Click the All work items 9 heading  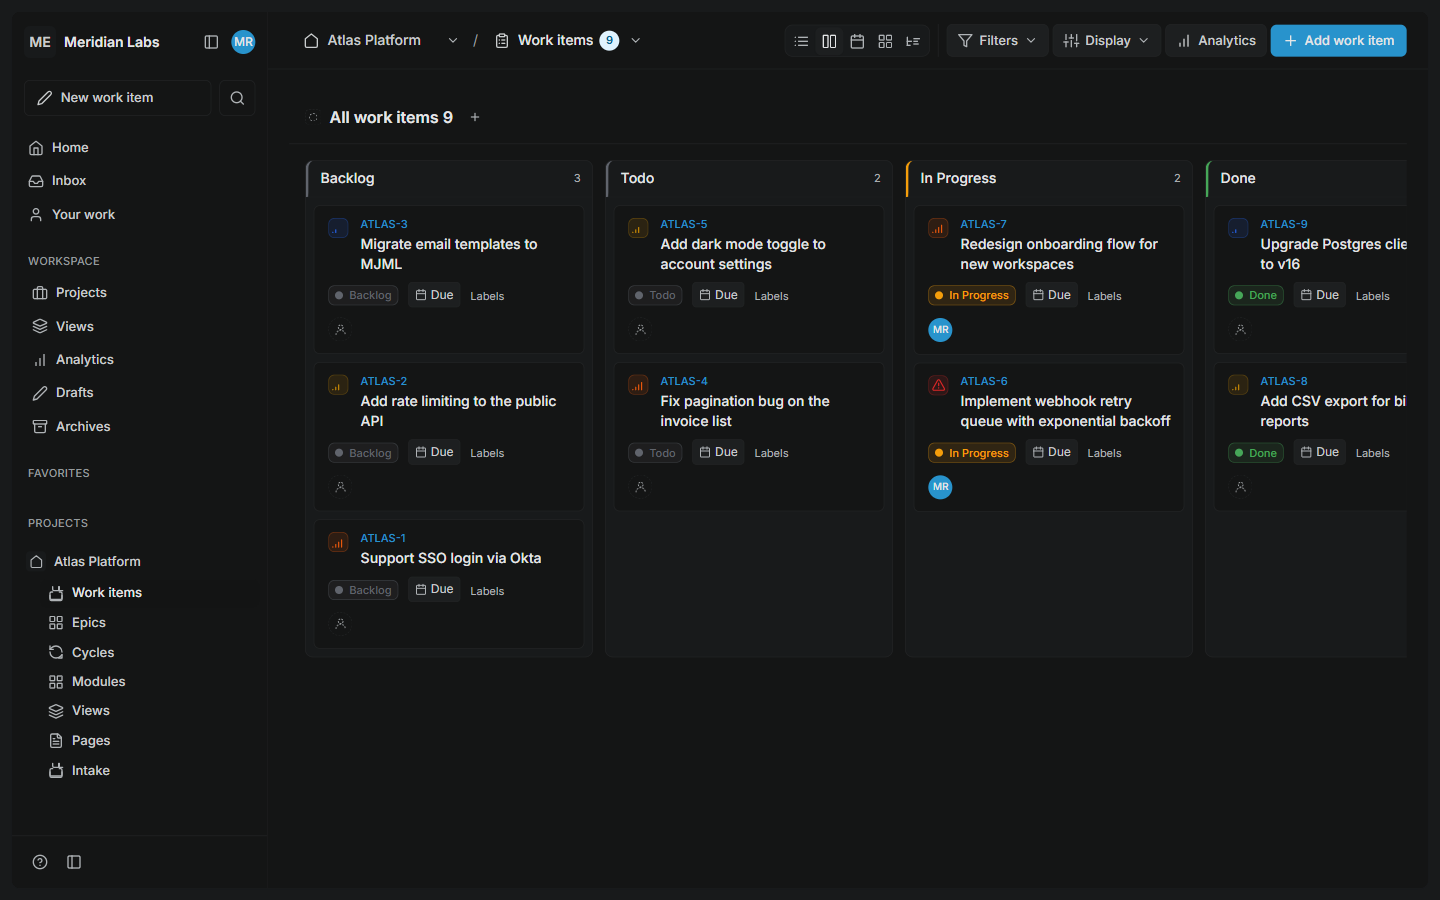click(x=391, y=118)
